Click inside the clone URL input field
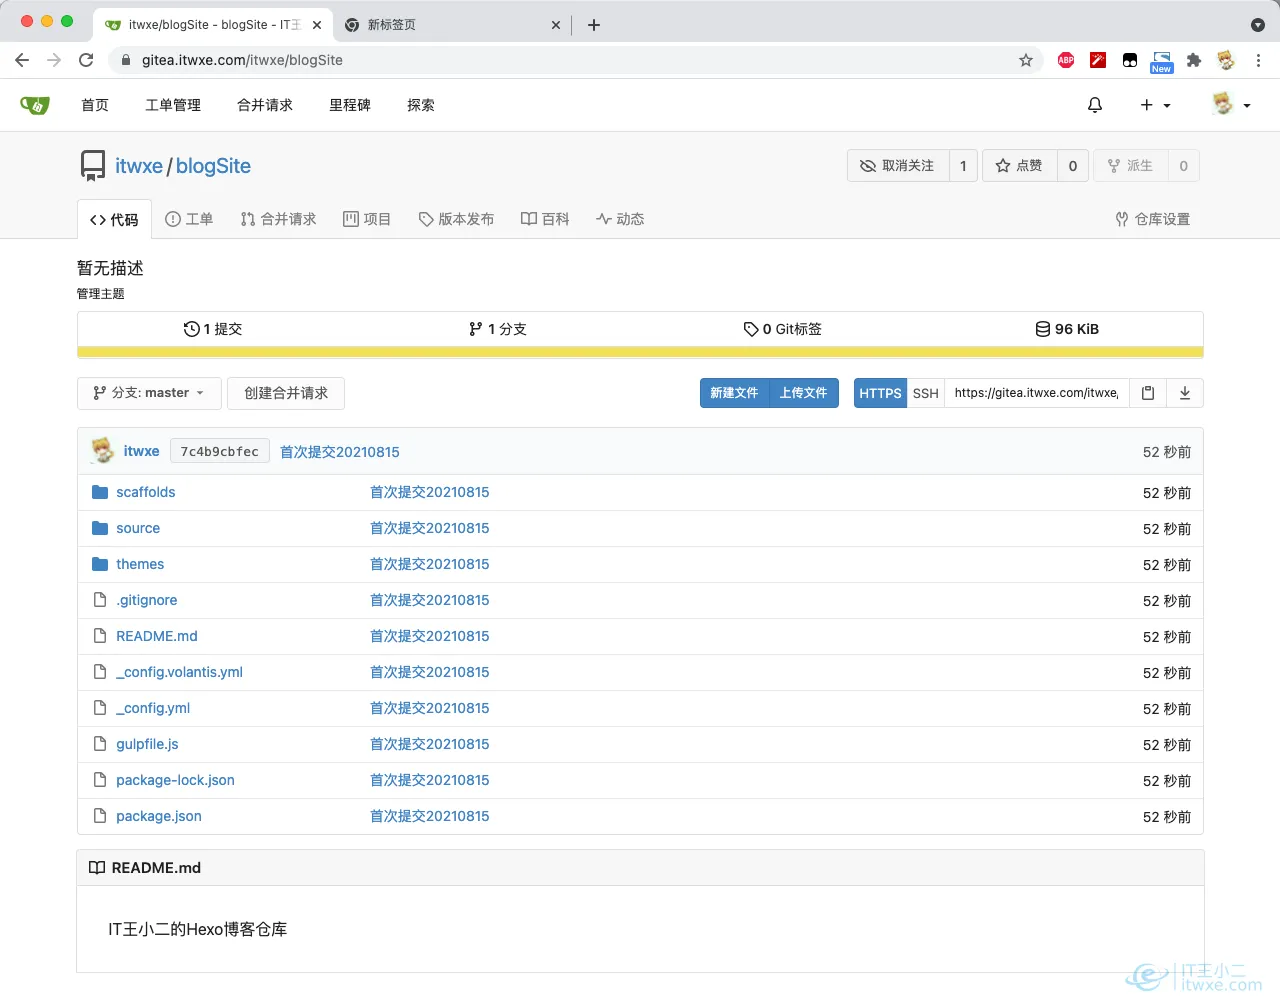1280x997 pixels. pos(1035,393)
